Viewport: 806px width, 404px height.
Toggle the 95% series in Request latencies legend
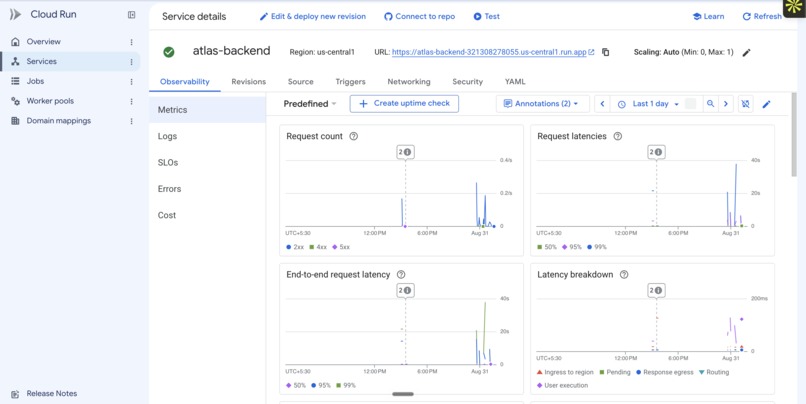click(x=573, y=247)
